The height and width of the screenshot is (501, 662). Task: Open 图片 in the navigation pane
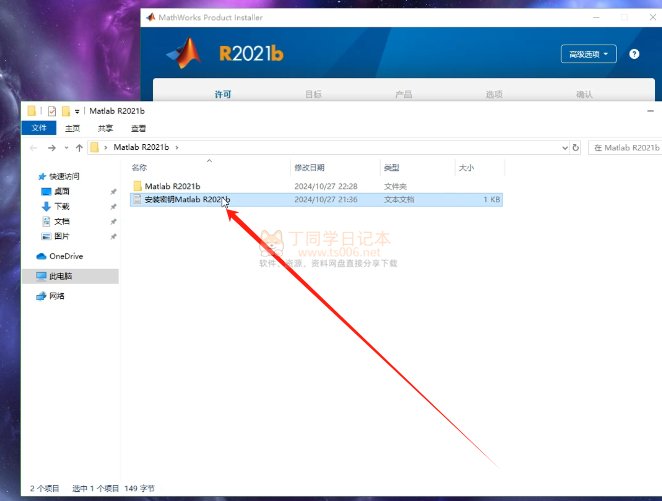tap(62, 236)
